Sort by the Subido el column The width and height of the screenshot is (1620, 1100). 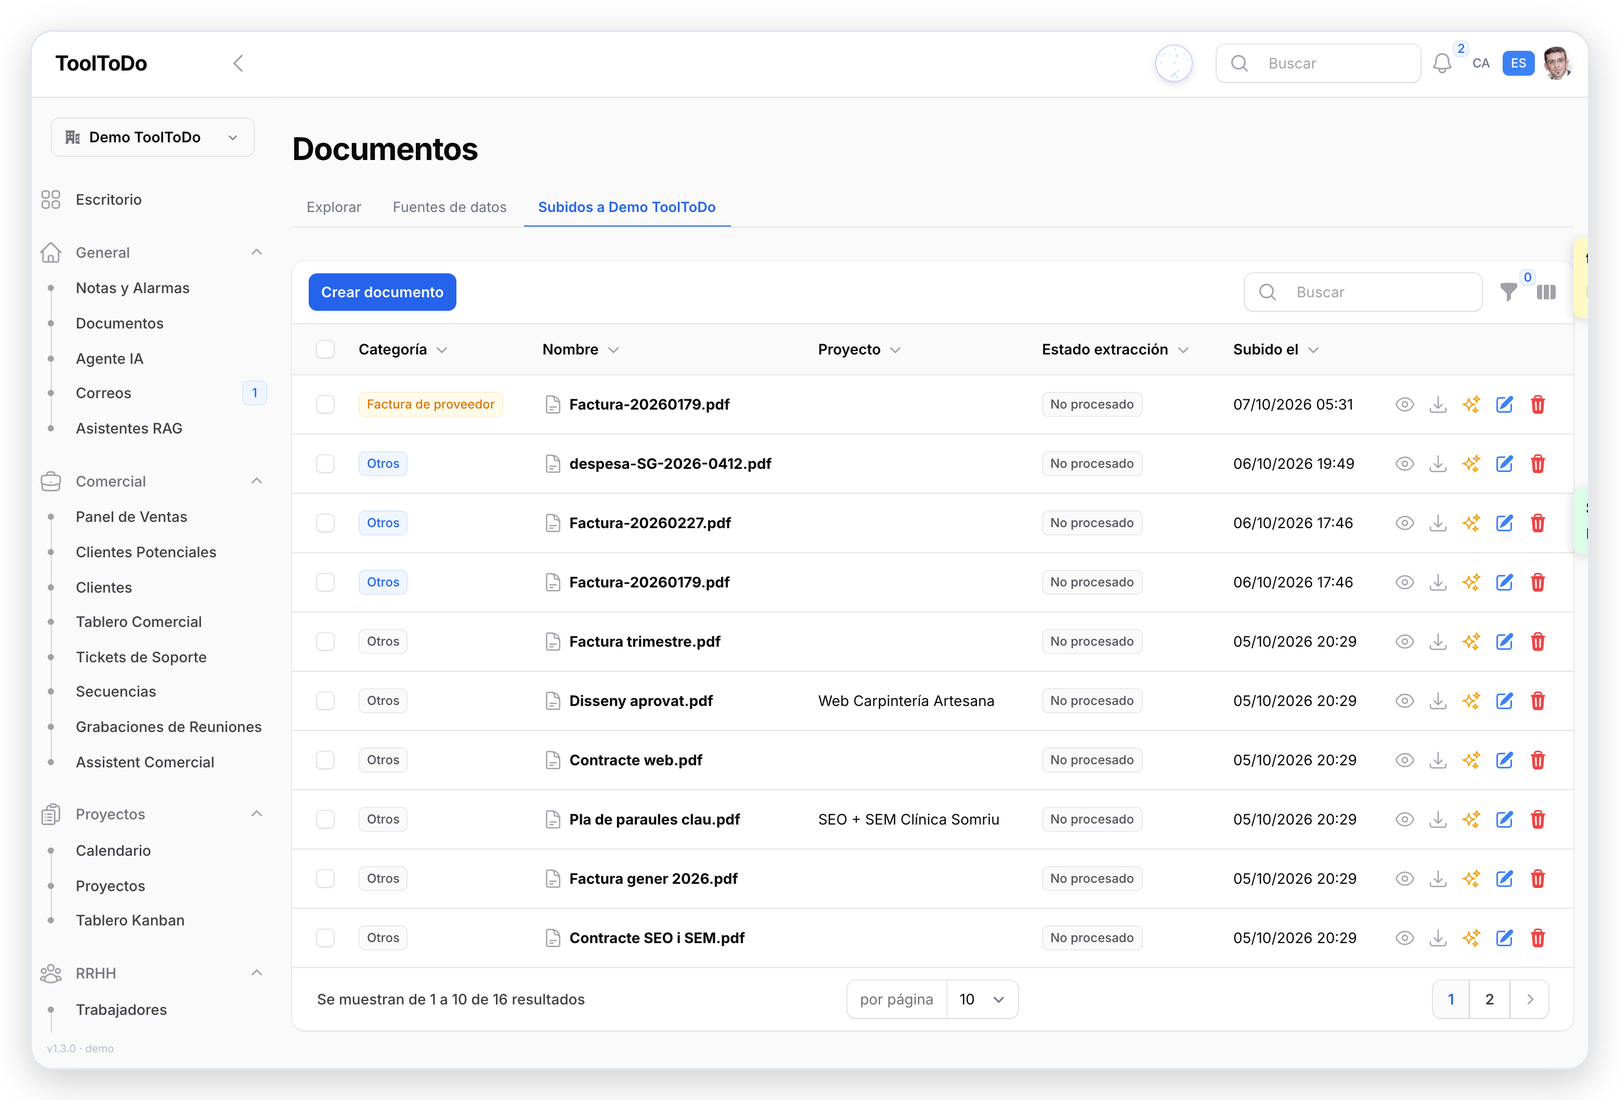[x=1276, y=349]
